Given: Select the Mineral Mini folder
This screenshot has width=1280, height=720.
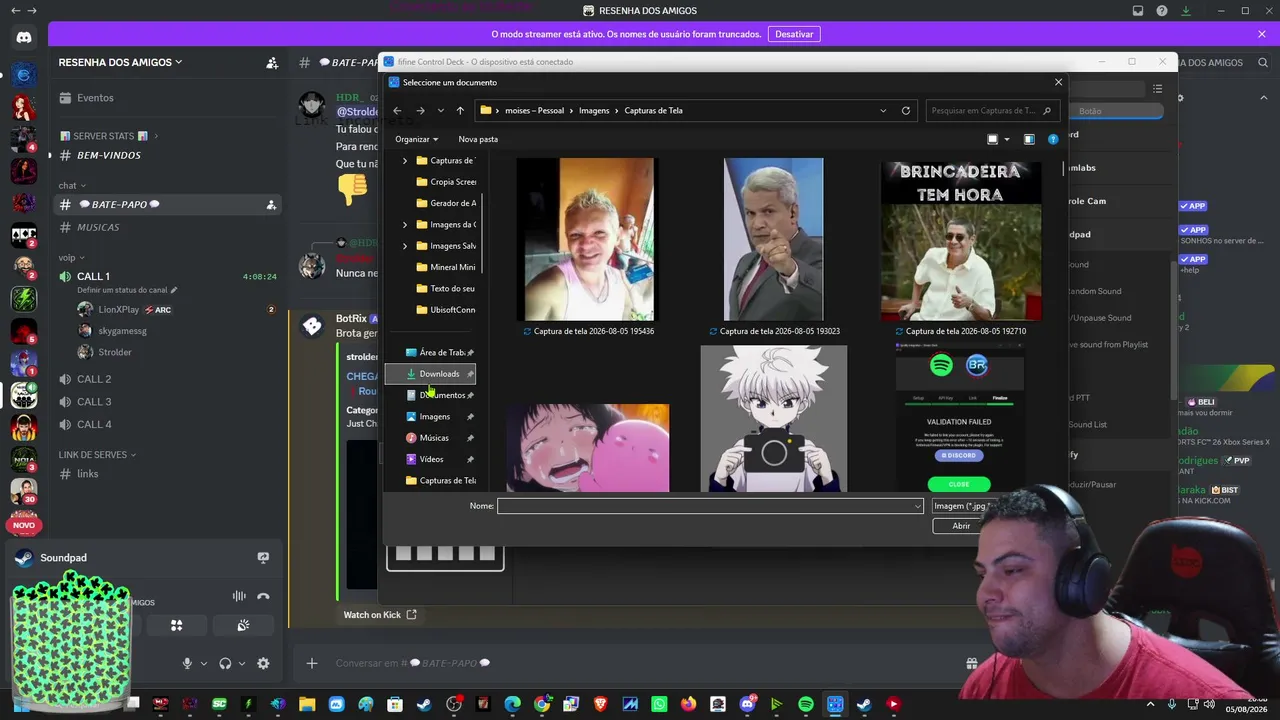Looking at the screenshot, I should [446, 267].
